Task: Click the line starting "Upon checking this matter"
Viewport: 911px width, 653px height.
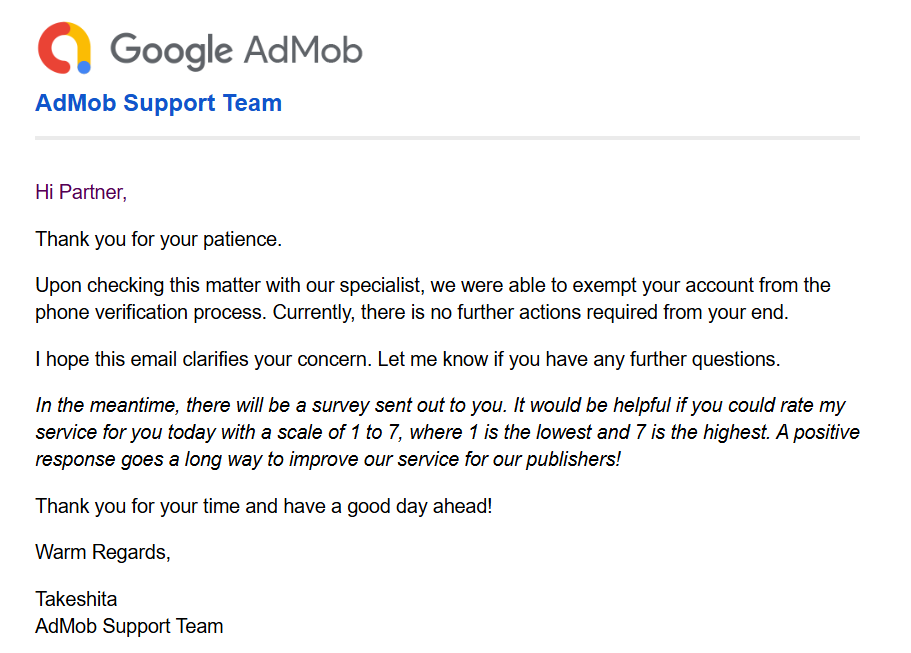Action: tap(432, 286)
